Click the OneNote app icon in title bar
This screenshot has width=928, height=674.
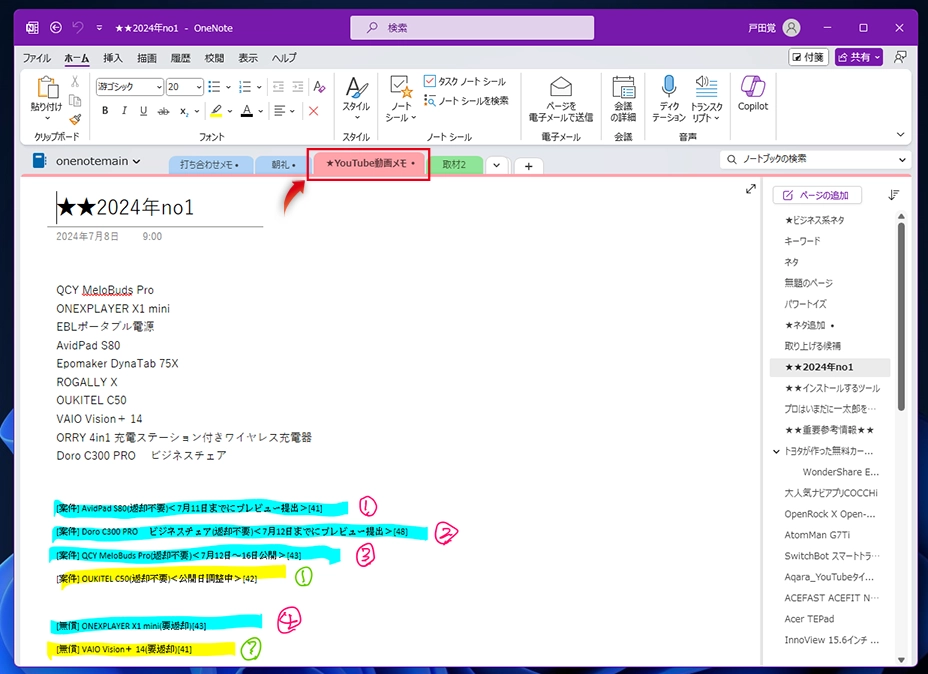pyautogui.click(x=33, y=28)
